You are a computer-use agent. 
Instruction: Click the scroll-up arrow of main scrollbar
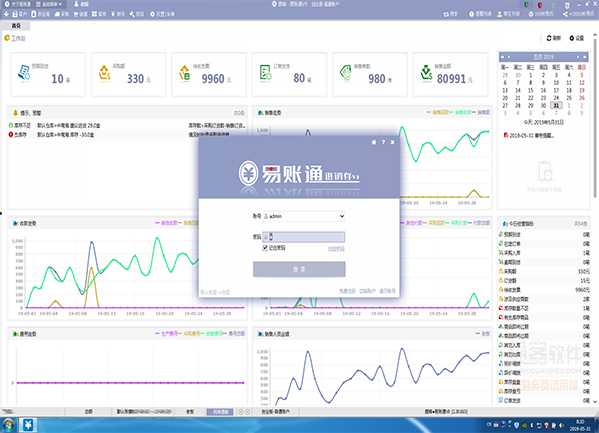[595, 35]
